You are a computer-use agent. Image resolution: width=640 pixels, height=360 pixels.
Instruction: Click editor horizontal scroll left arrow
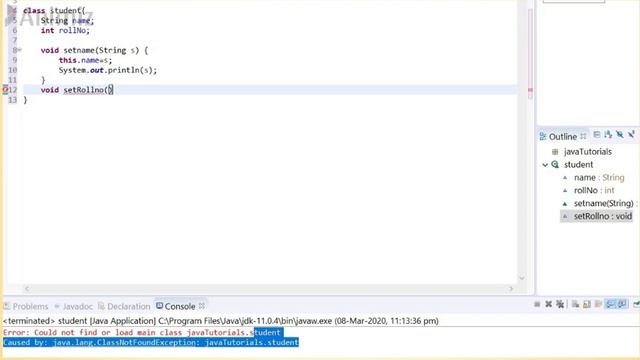pyautogui.click(x=27, y=289)
